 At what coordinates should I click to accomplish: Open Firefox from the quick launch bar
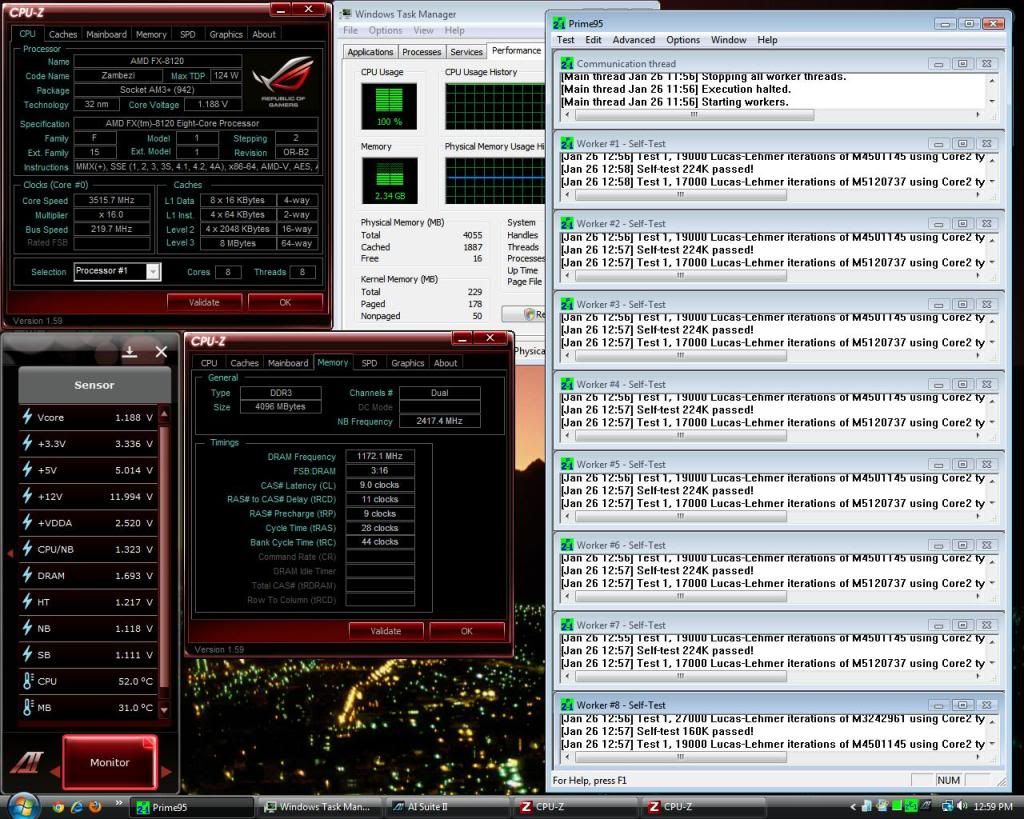click(x=95, y=806)
